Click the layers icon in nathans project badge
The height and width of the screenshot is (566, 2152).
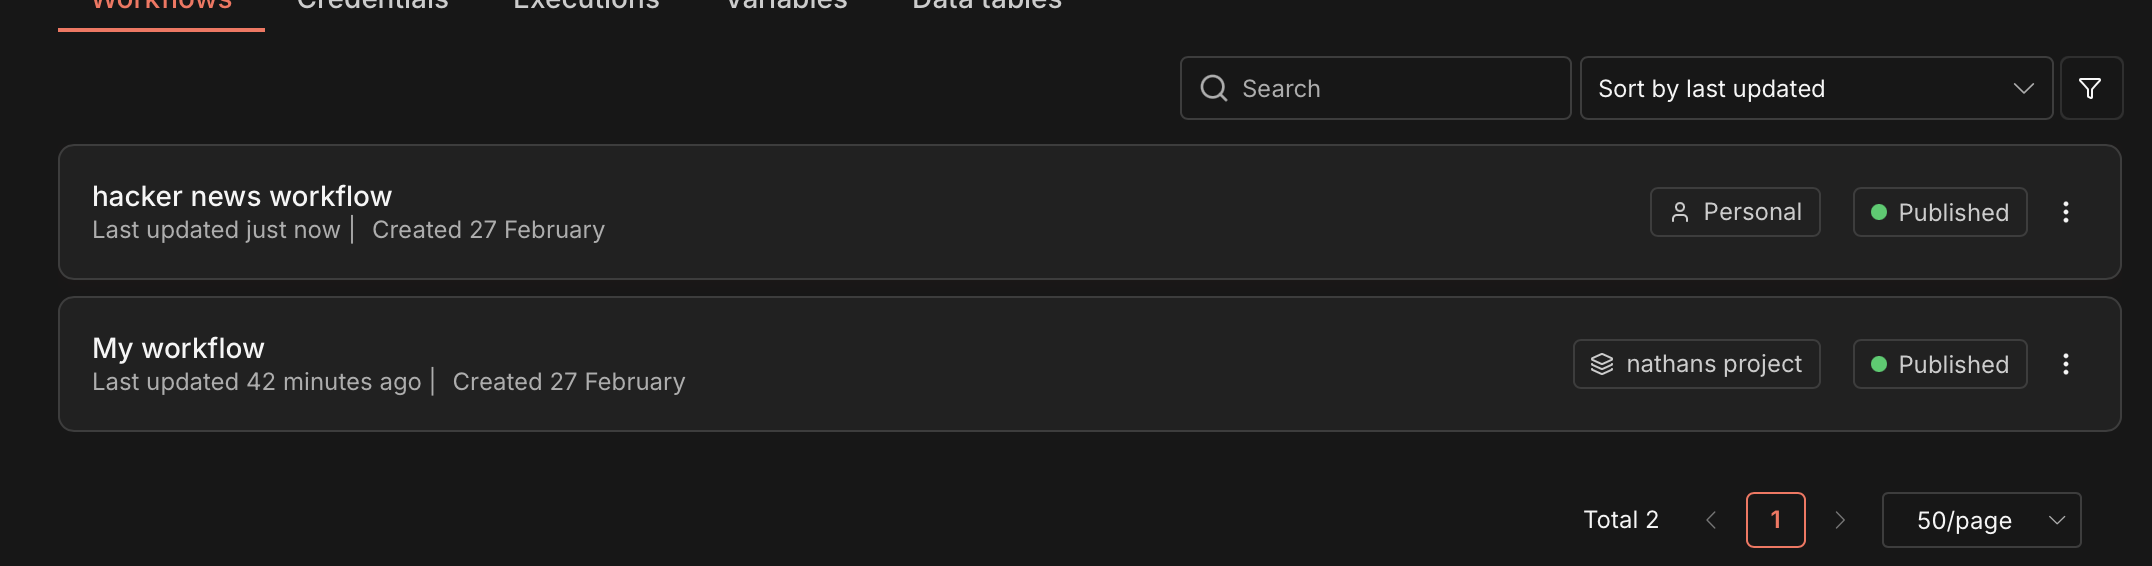1602,364
